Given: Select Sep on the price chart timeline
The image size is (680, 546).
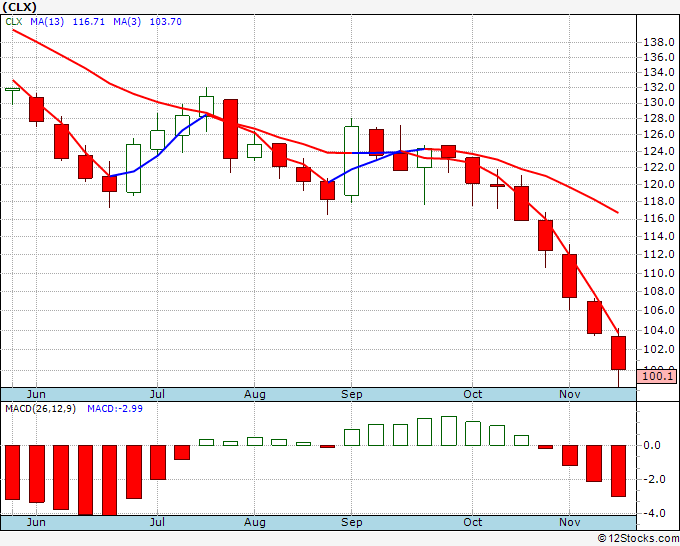Looking at the screenshot, I should [x=351, y=394].
